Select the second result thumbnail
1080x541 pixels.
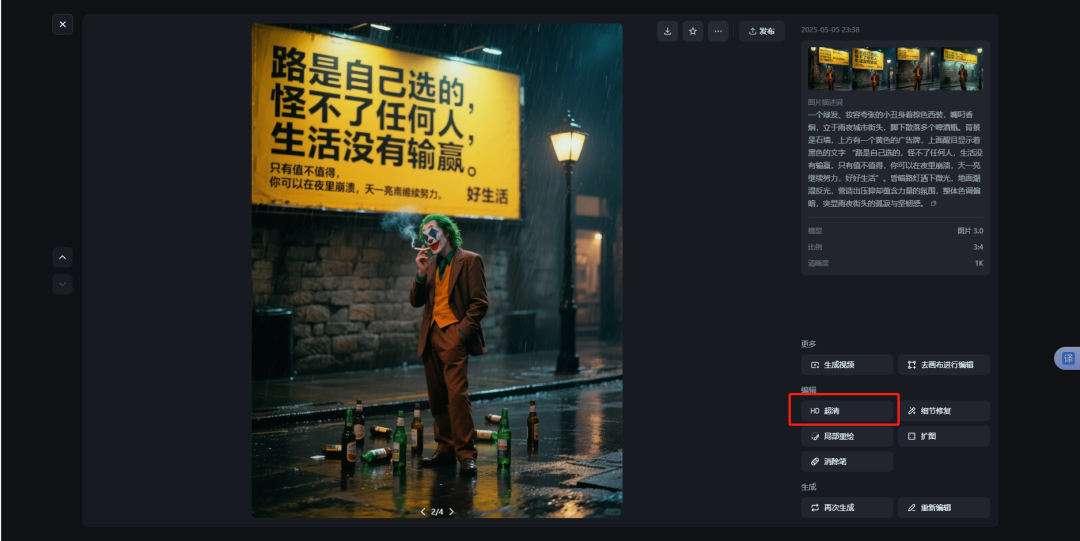[873, 68]
